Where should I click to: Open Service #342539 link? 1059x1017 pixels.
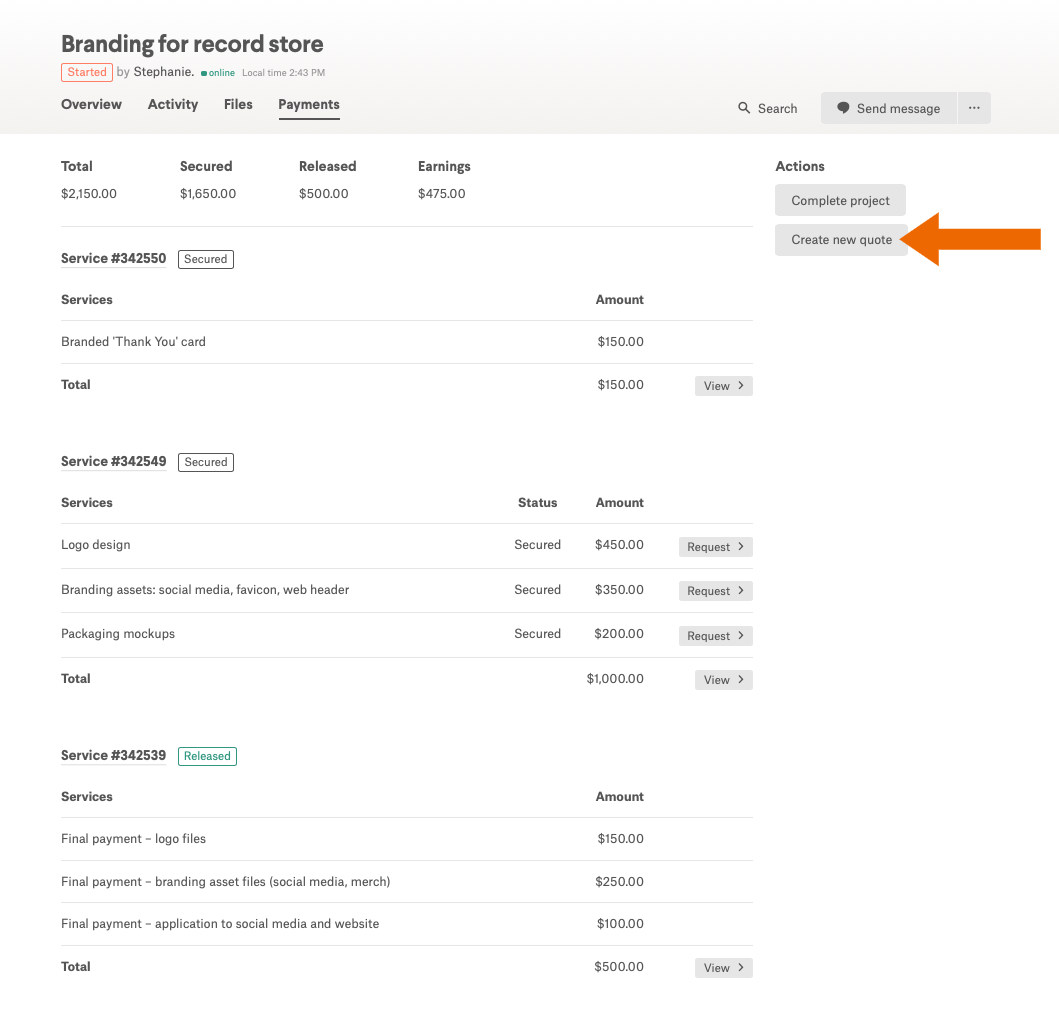[113, 755]
